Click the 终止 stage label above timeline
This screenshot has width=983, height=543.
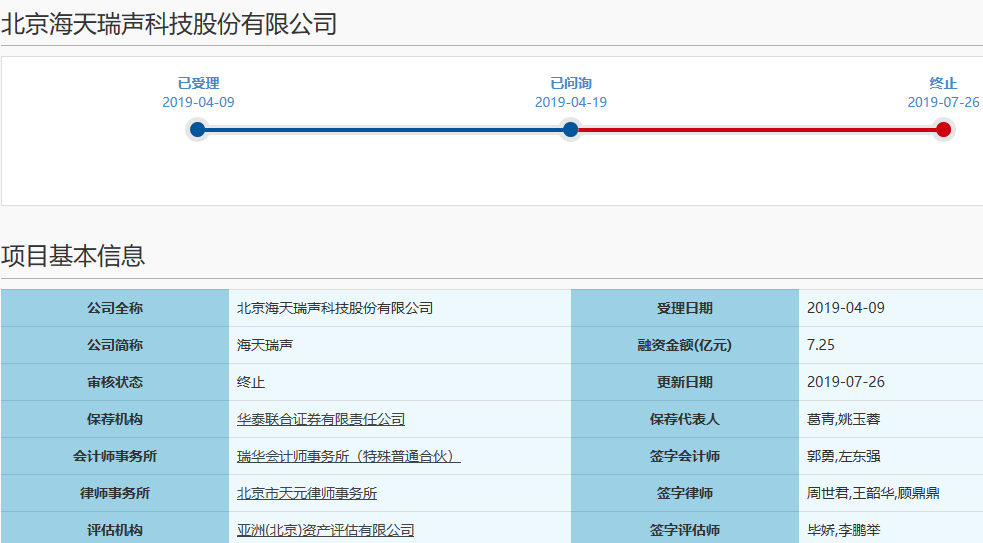tap(943, 83)
